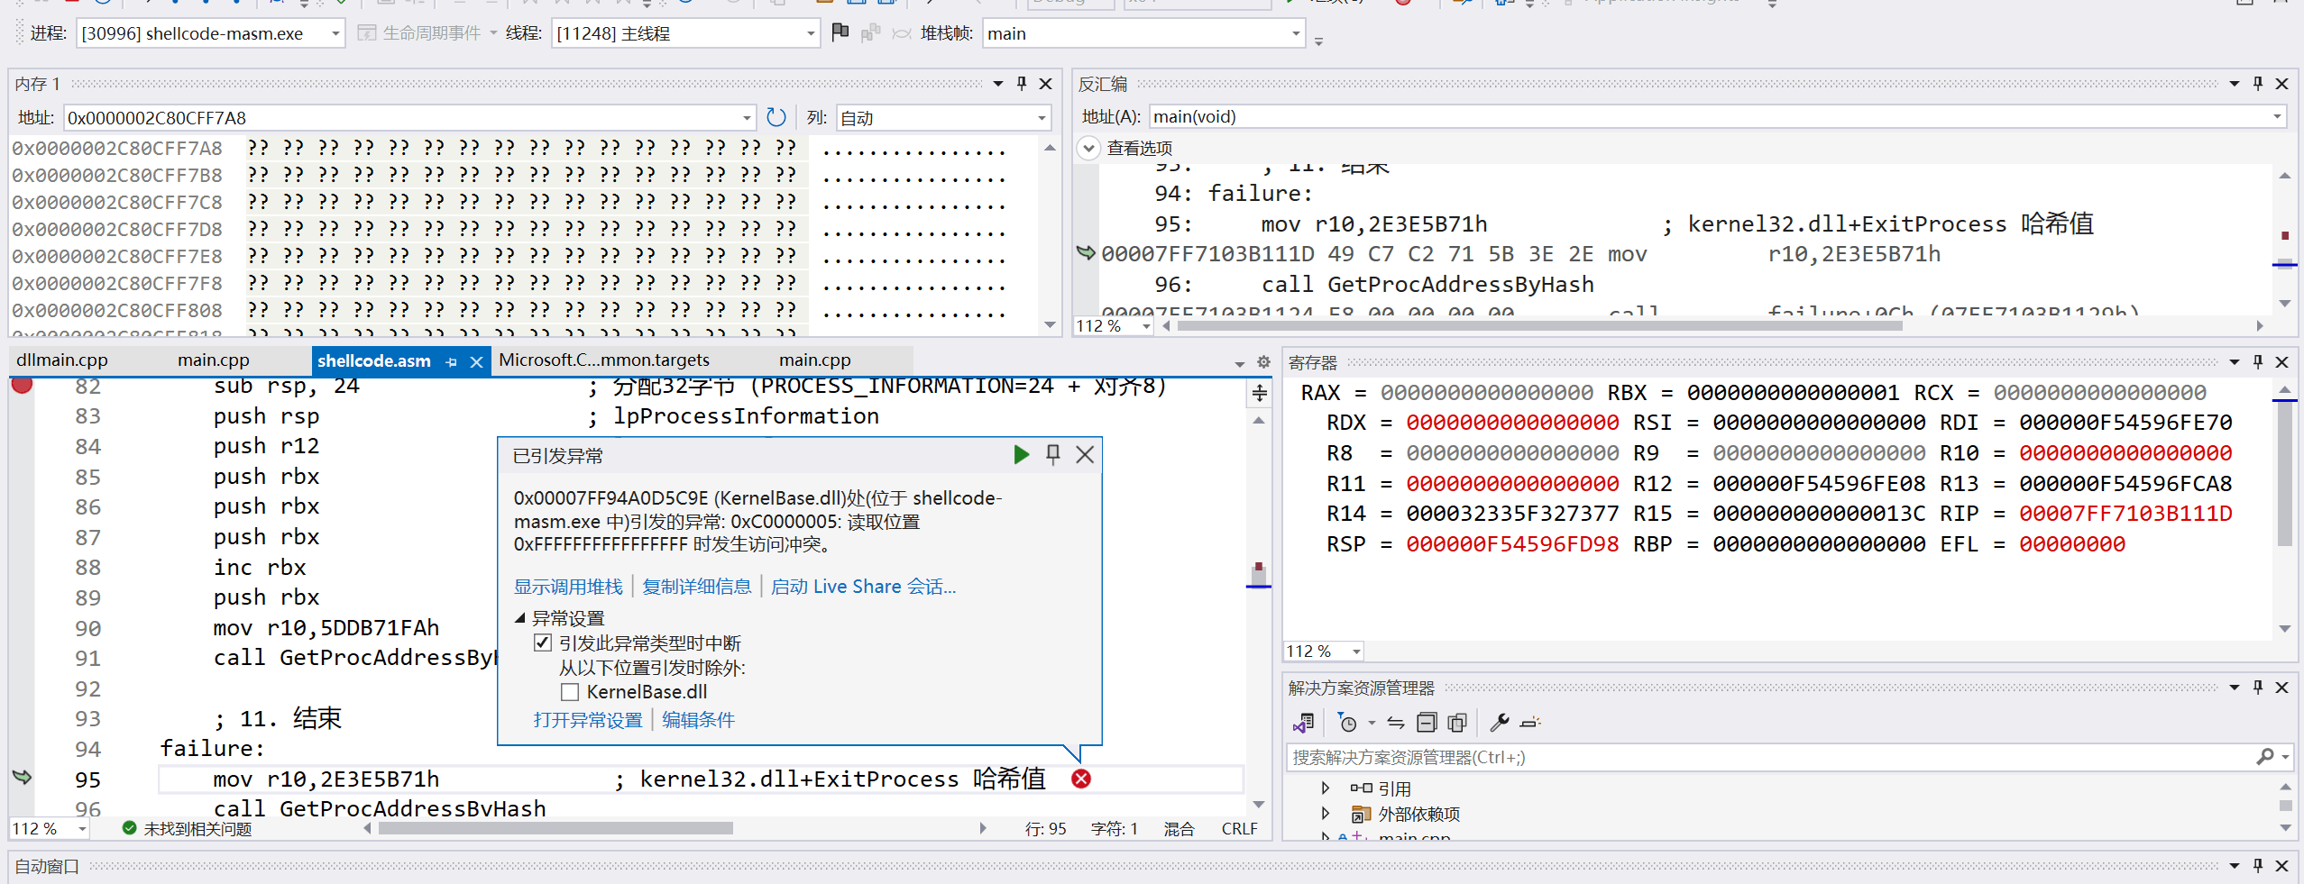
Task: Click the memory window refresh icon
Action: click(x=776, y=117)
